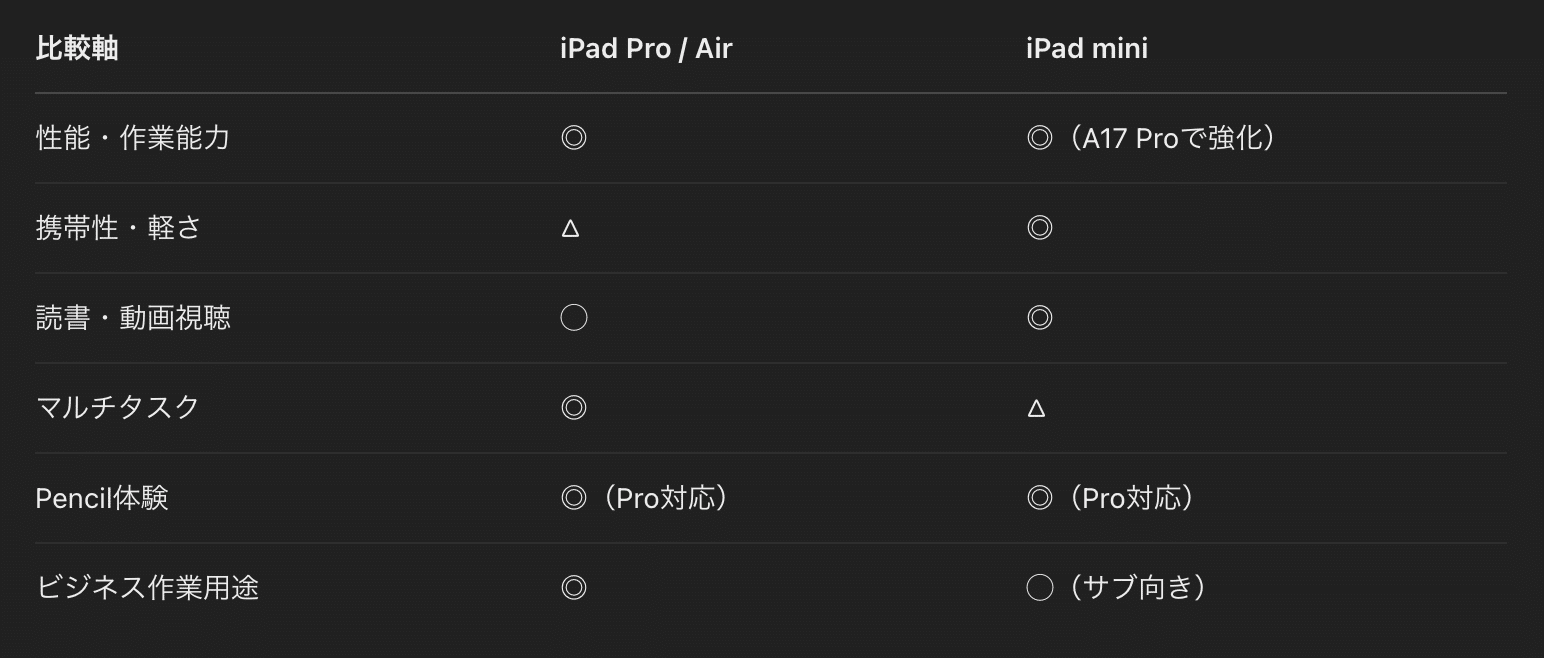Viewport: 1544px width, 658px height.
Task: Click double circle in iPad mini 読書 cell
Action: [x=1040, y=318]
